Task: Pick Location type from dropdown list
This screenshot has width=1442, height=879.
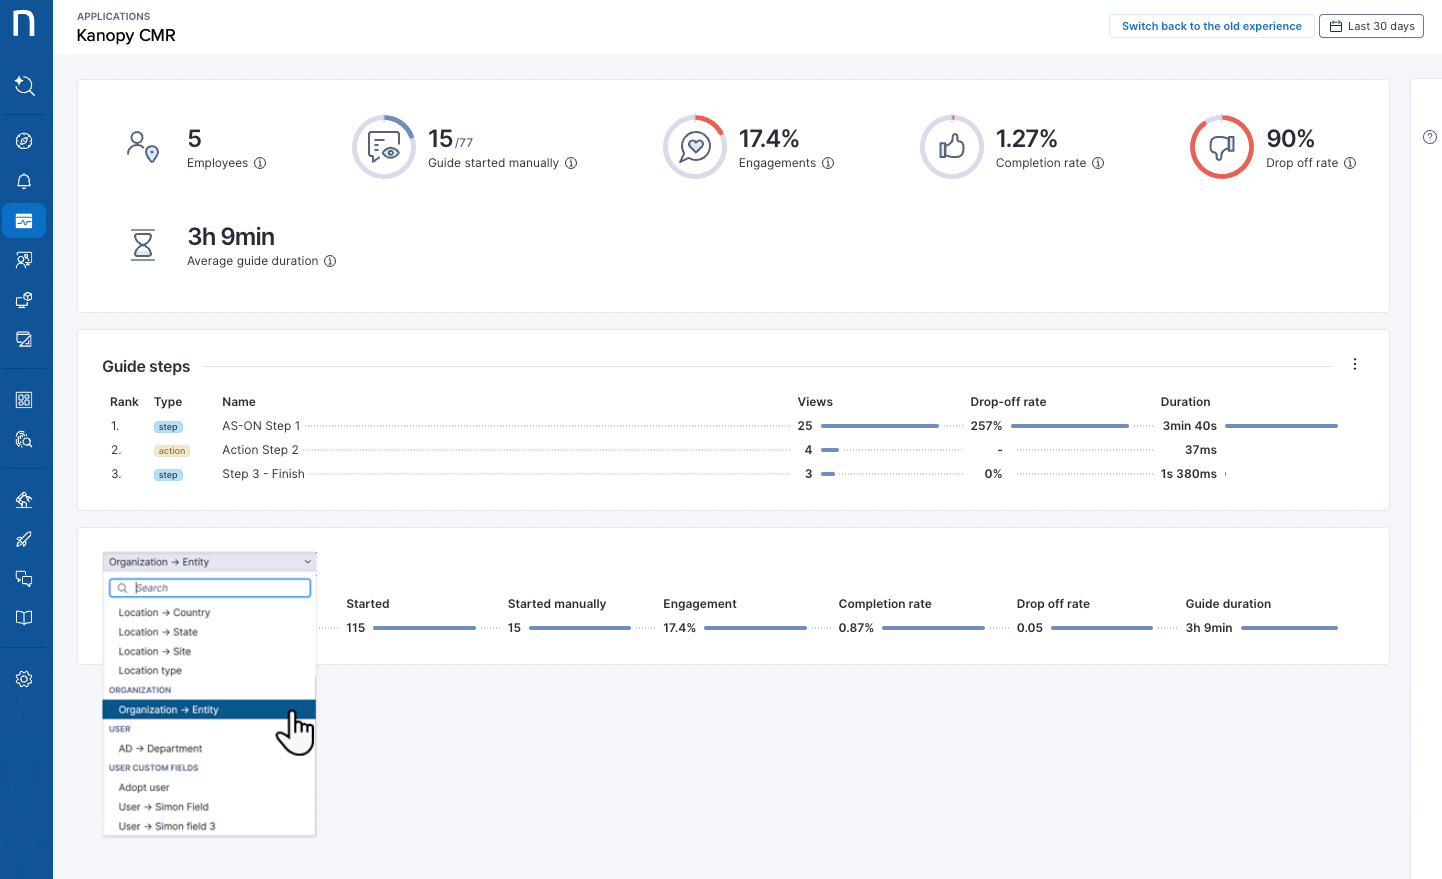Action: pyautogui.click(x=150, y=671)
